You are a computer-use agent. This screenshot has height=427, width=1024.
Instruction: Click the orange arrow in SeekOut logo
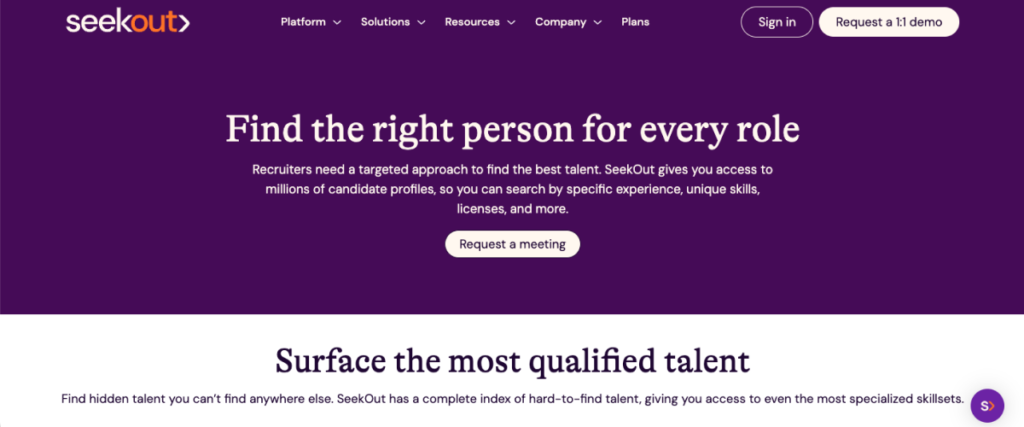[182, 22]
